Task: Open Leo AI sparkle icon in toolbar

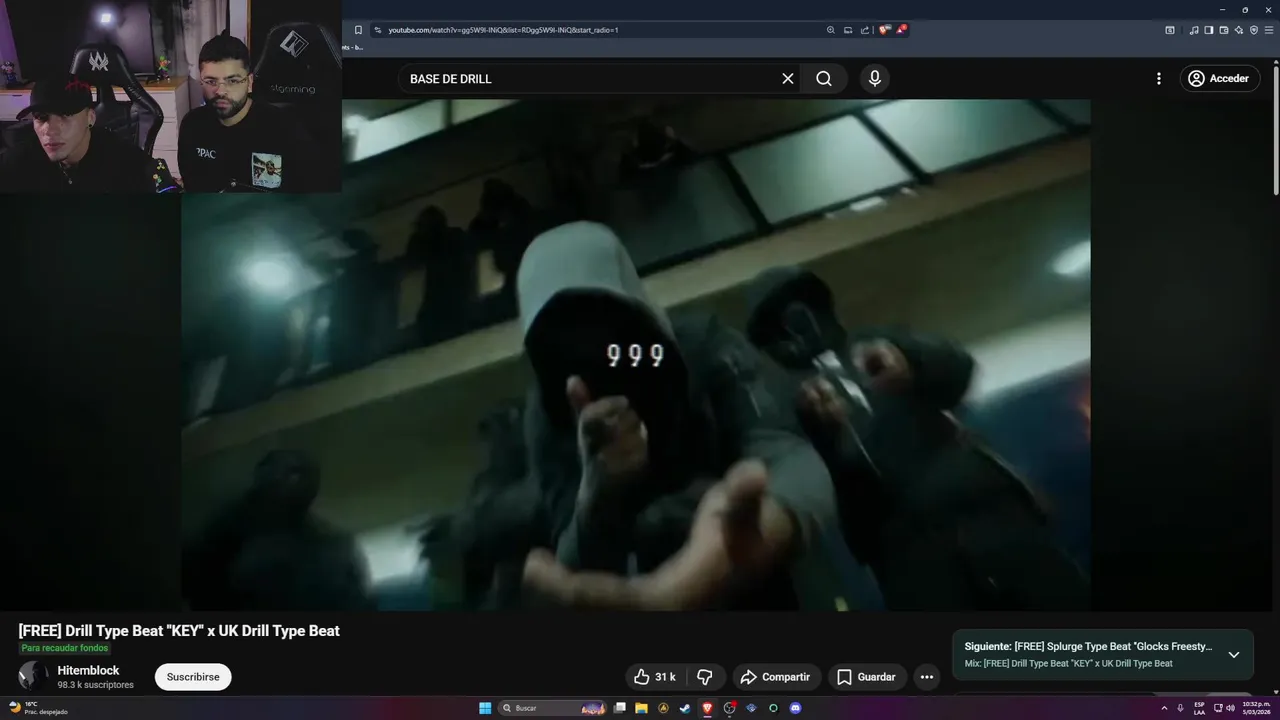Action: coord(1239,30)
